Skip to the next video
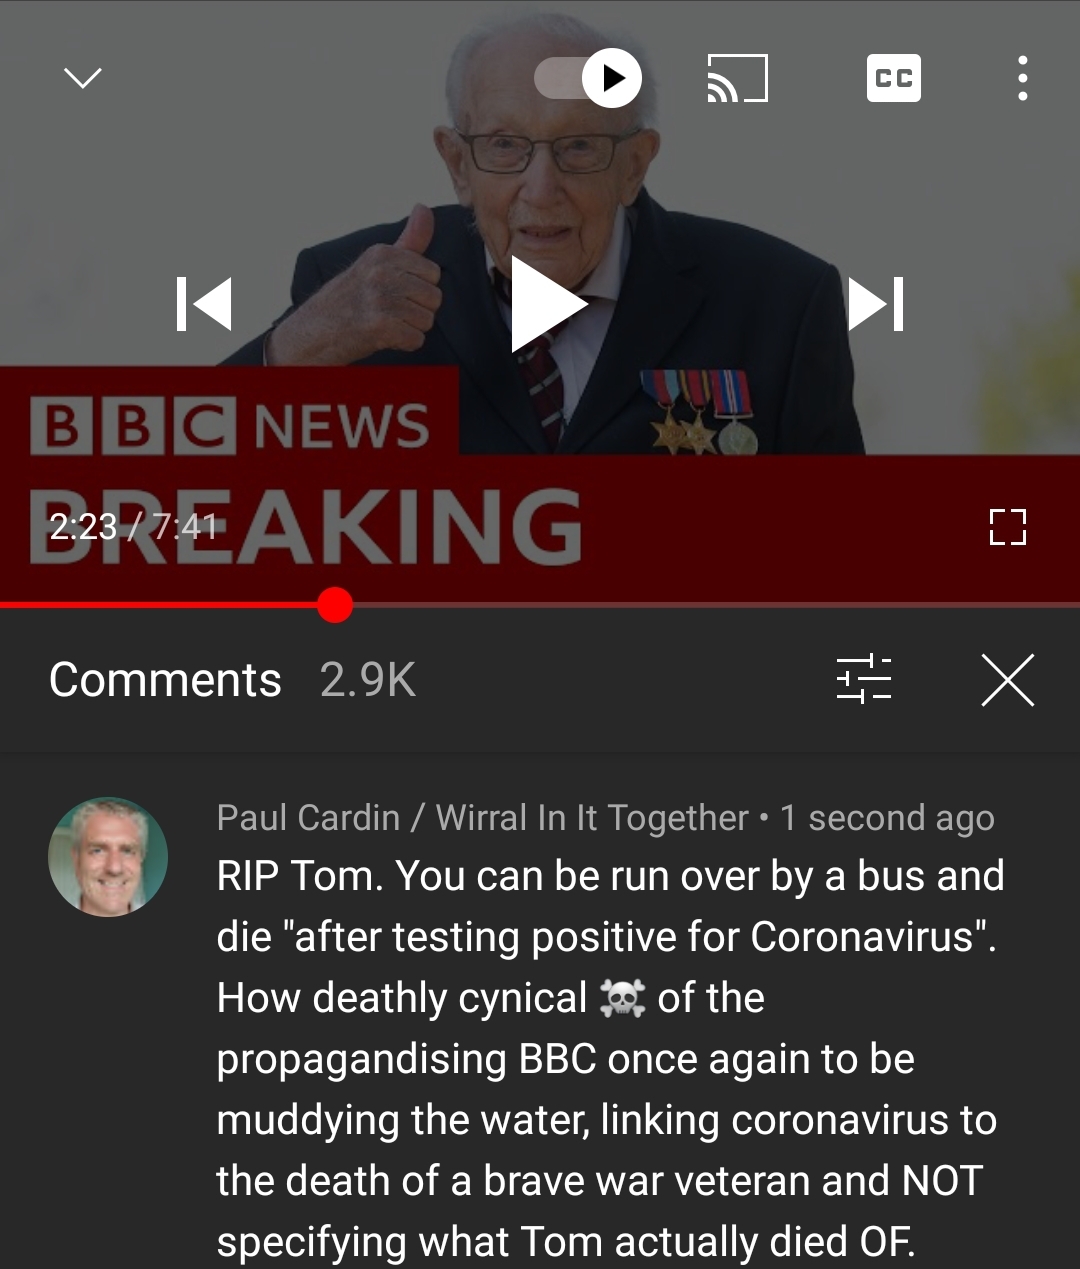 876,304
